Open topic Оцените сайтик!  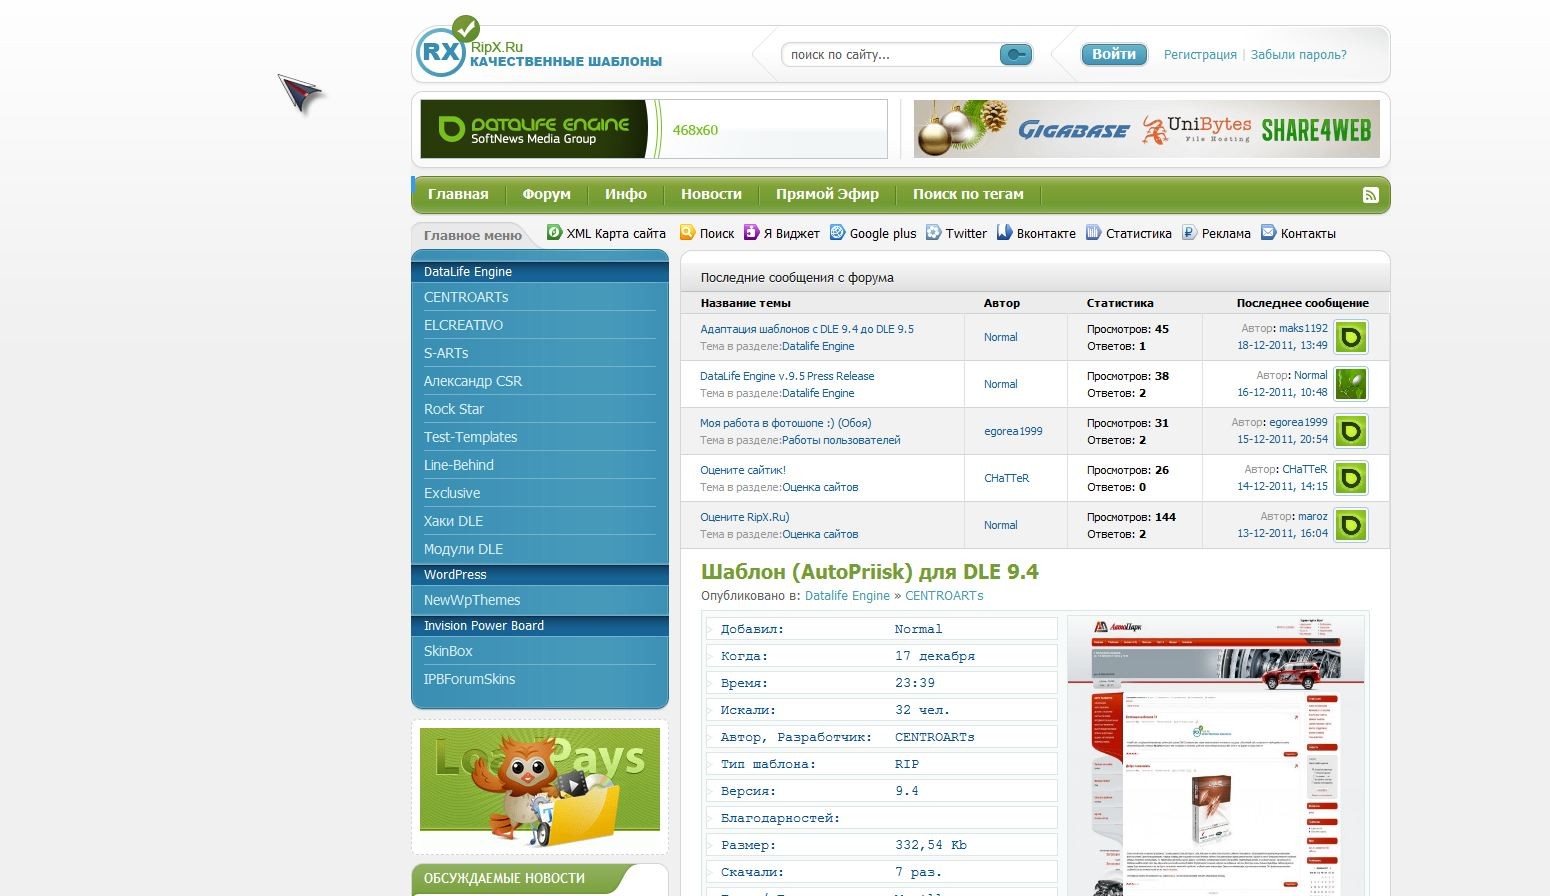pos(743,470)
